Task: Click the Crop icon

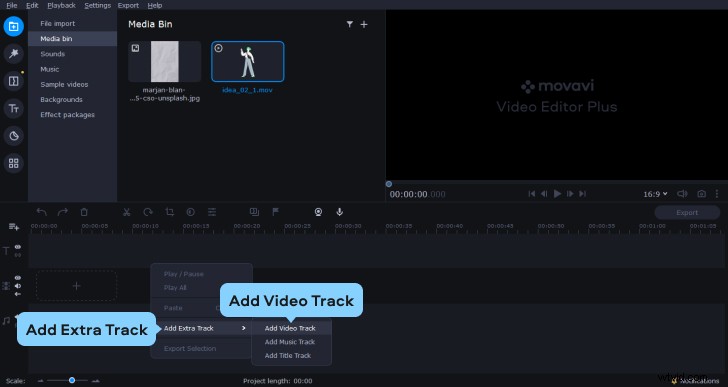Action: coord(169,212)
